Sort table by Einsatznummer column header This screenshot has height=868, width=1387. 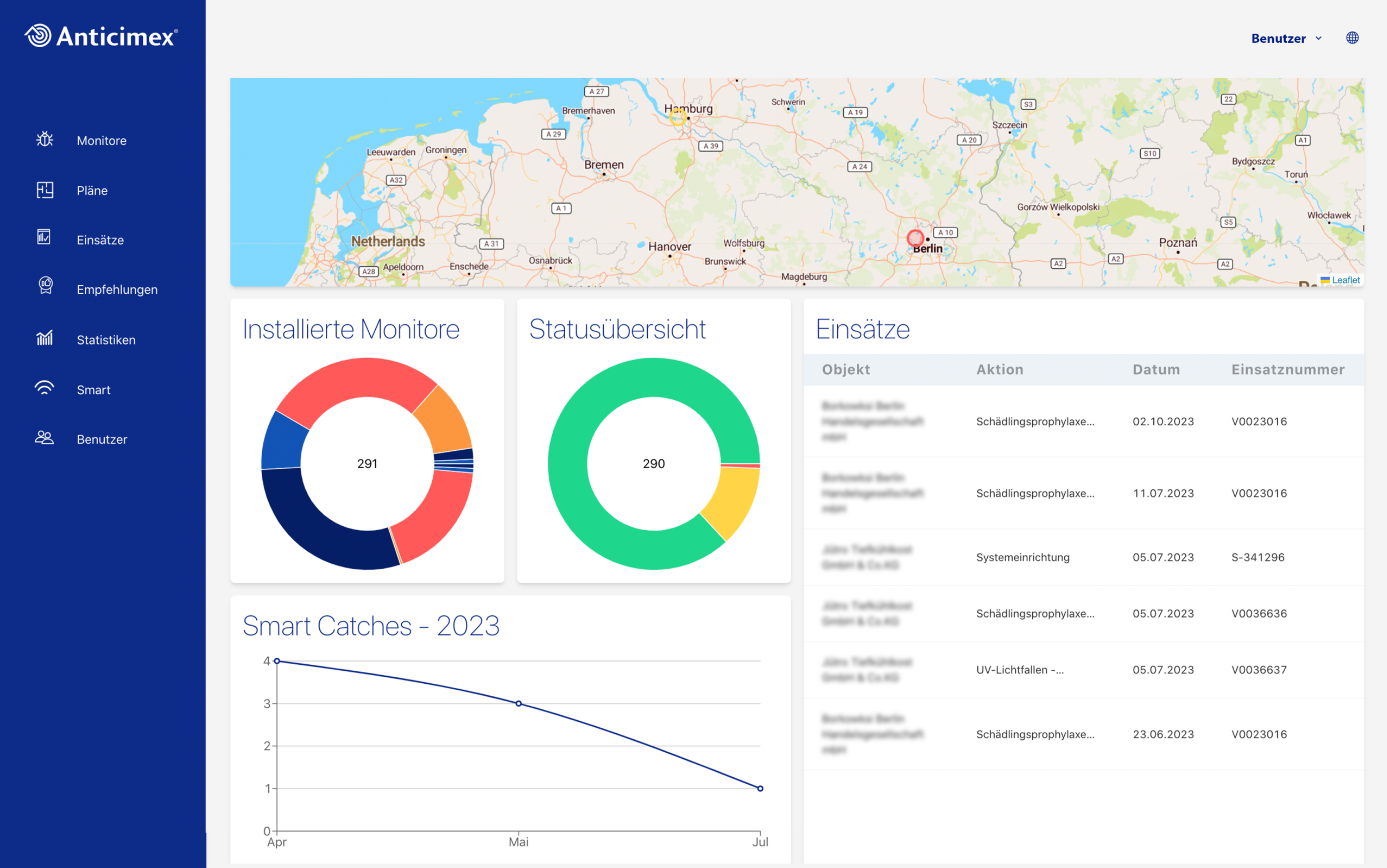click(1288, 369)
